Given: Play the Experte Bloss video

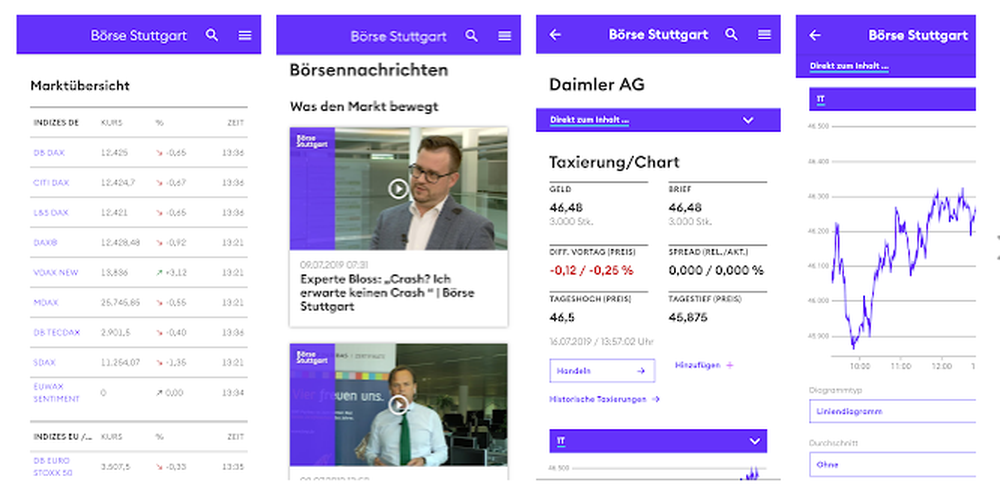Looking at the screenshot, I should [x=398, y=189].
